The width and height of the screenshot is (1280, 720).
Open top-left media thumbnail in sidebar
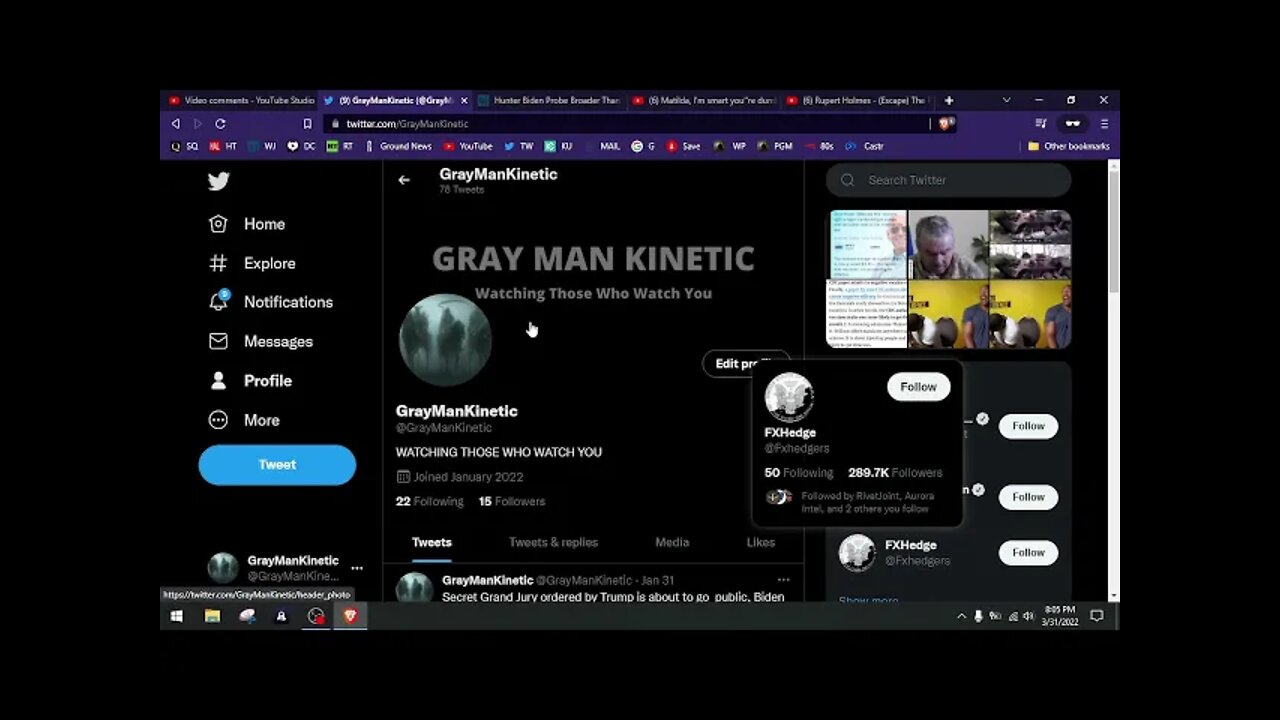coord(866,244)
